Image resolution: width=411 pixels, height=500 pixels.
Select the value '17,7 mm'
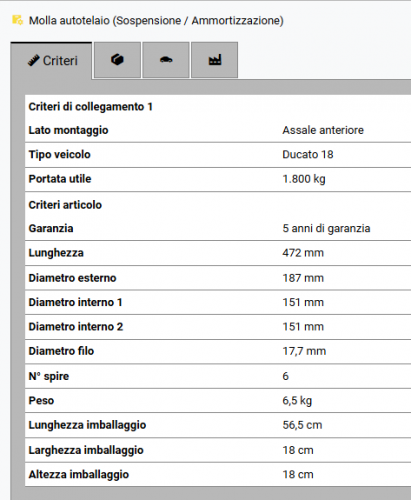click(x=304, y=351)
